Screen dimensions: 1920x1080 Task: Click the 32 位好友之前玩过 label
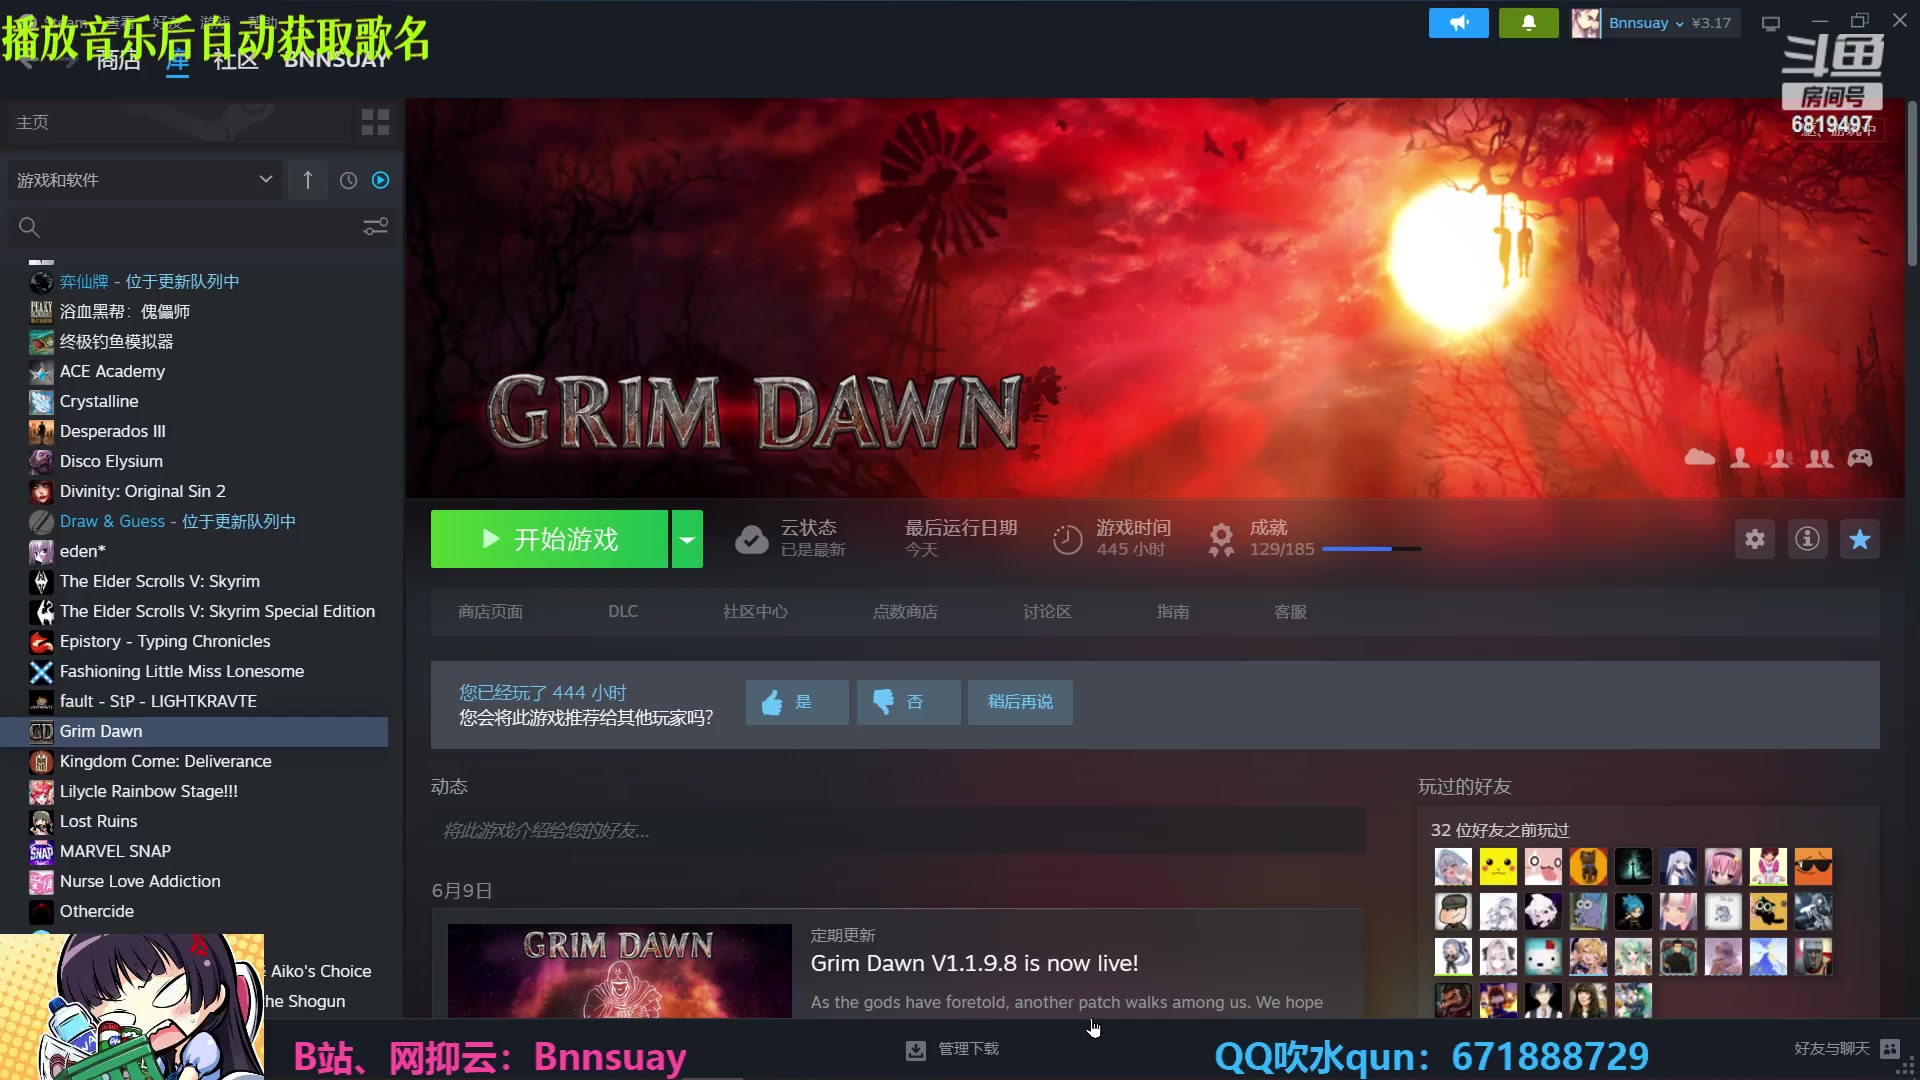click(x=1500, y=830)
